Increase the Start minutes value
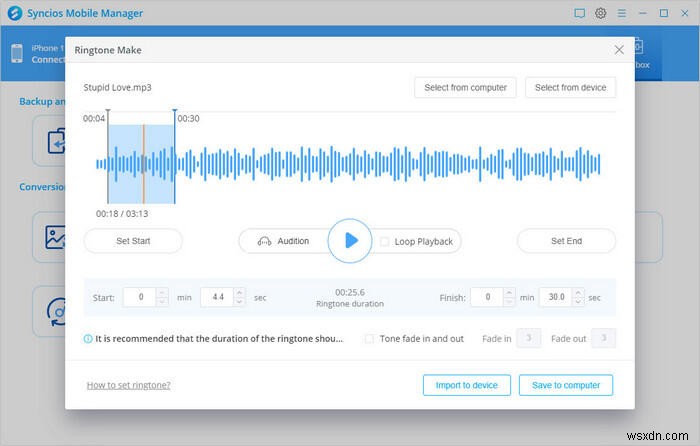The image size is (700, 446). pyautogui.click(x=162, y=293)
